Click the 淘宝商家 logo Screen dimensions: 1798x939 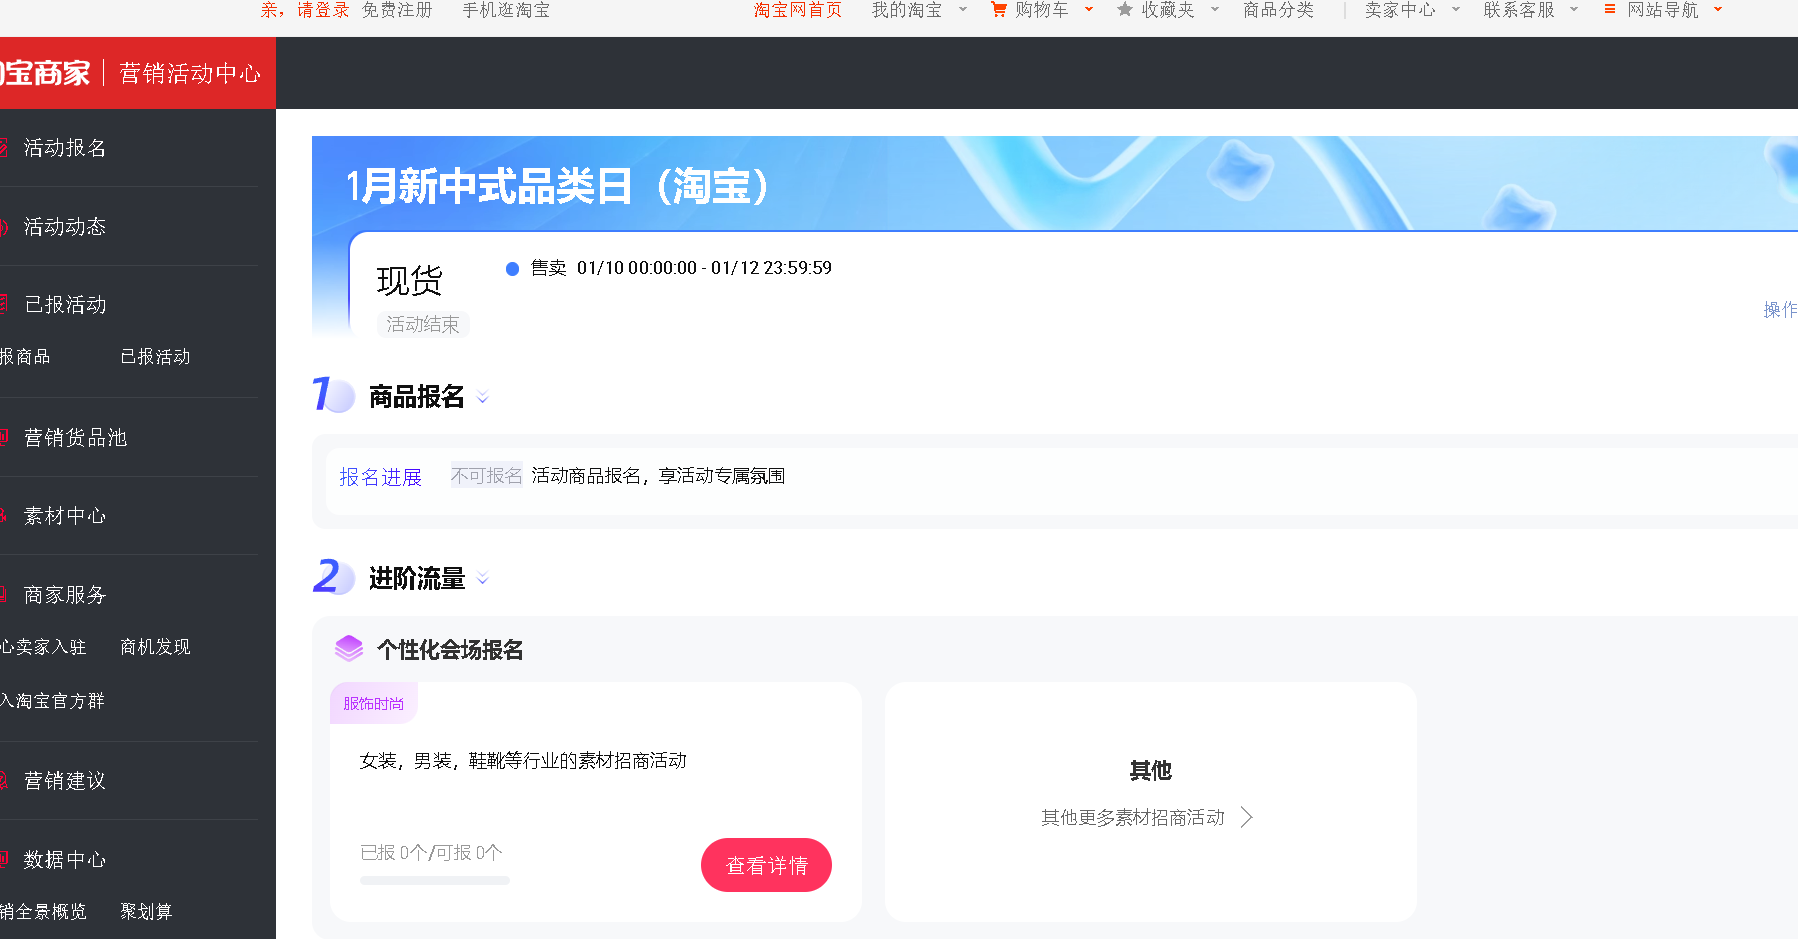pos(45,73)
